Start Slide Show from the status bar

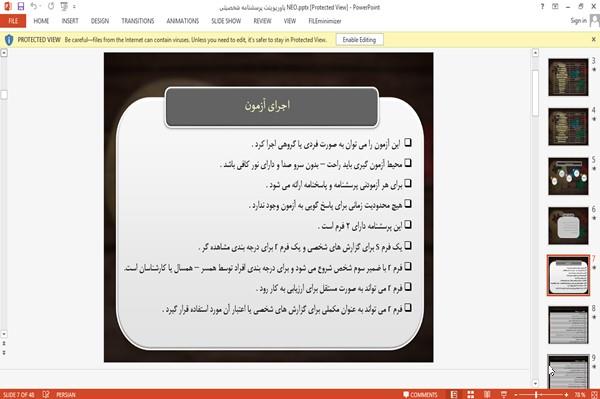click(504, 394)
